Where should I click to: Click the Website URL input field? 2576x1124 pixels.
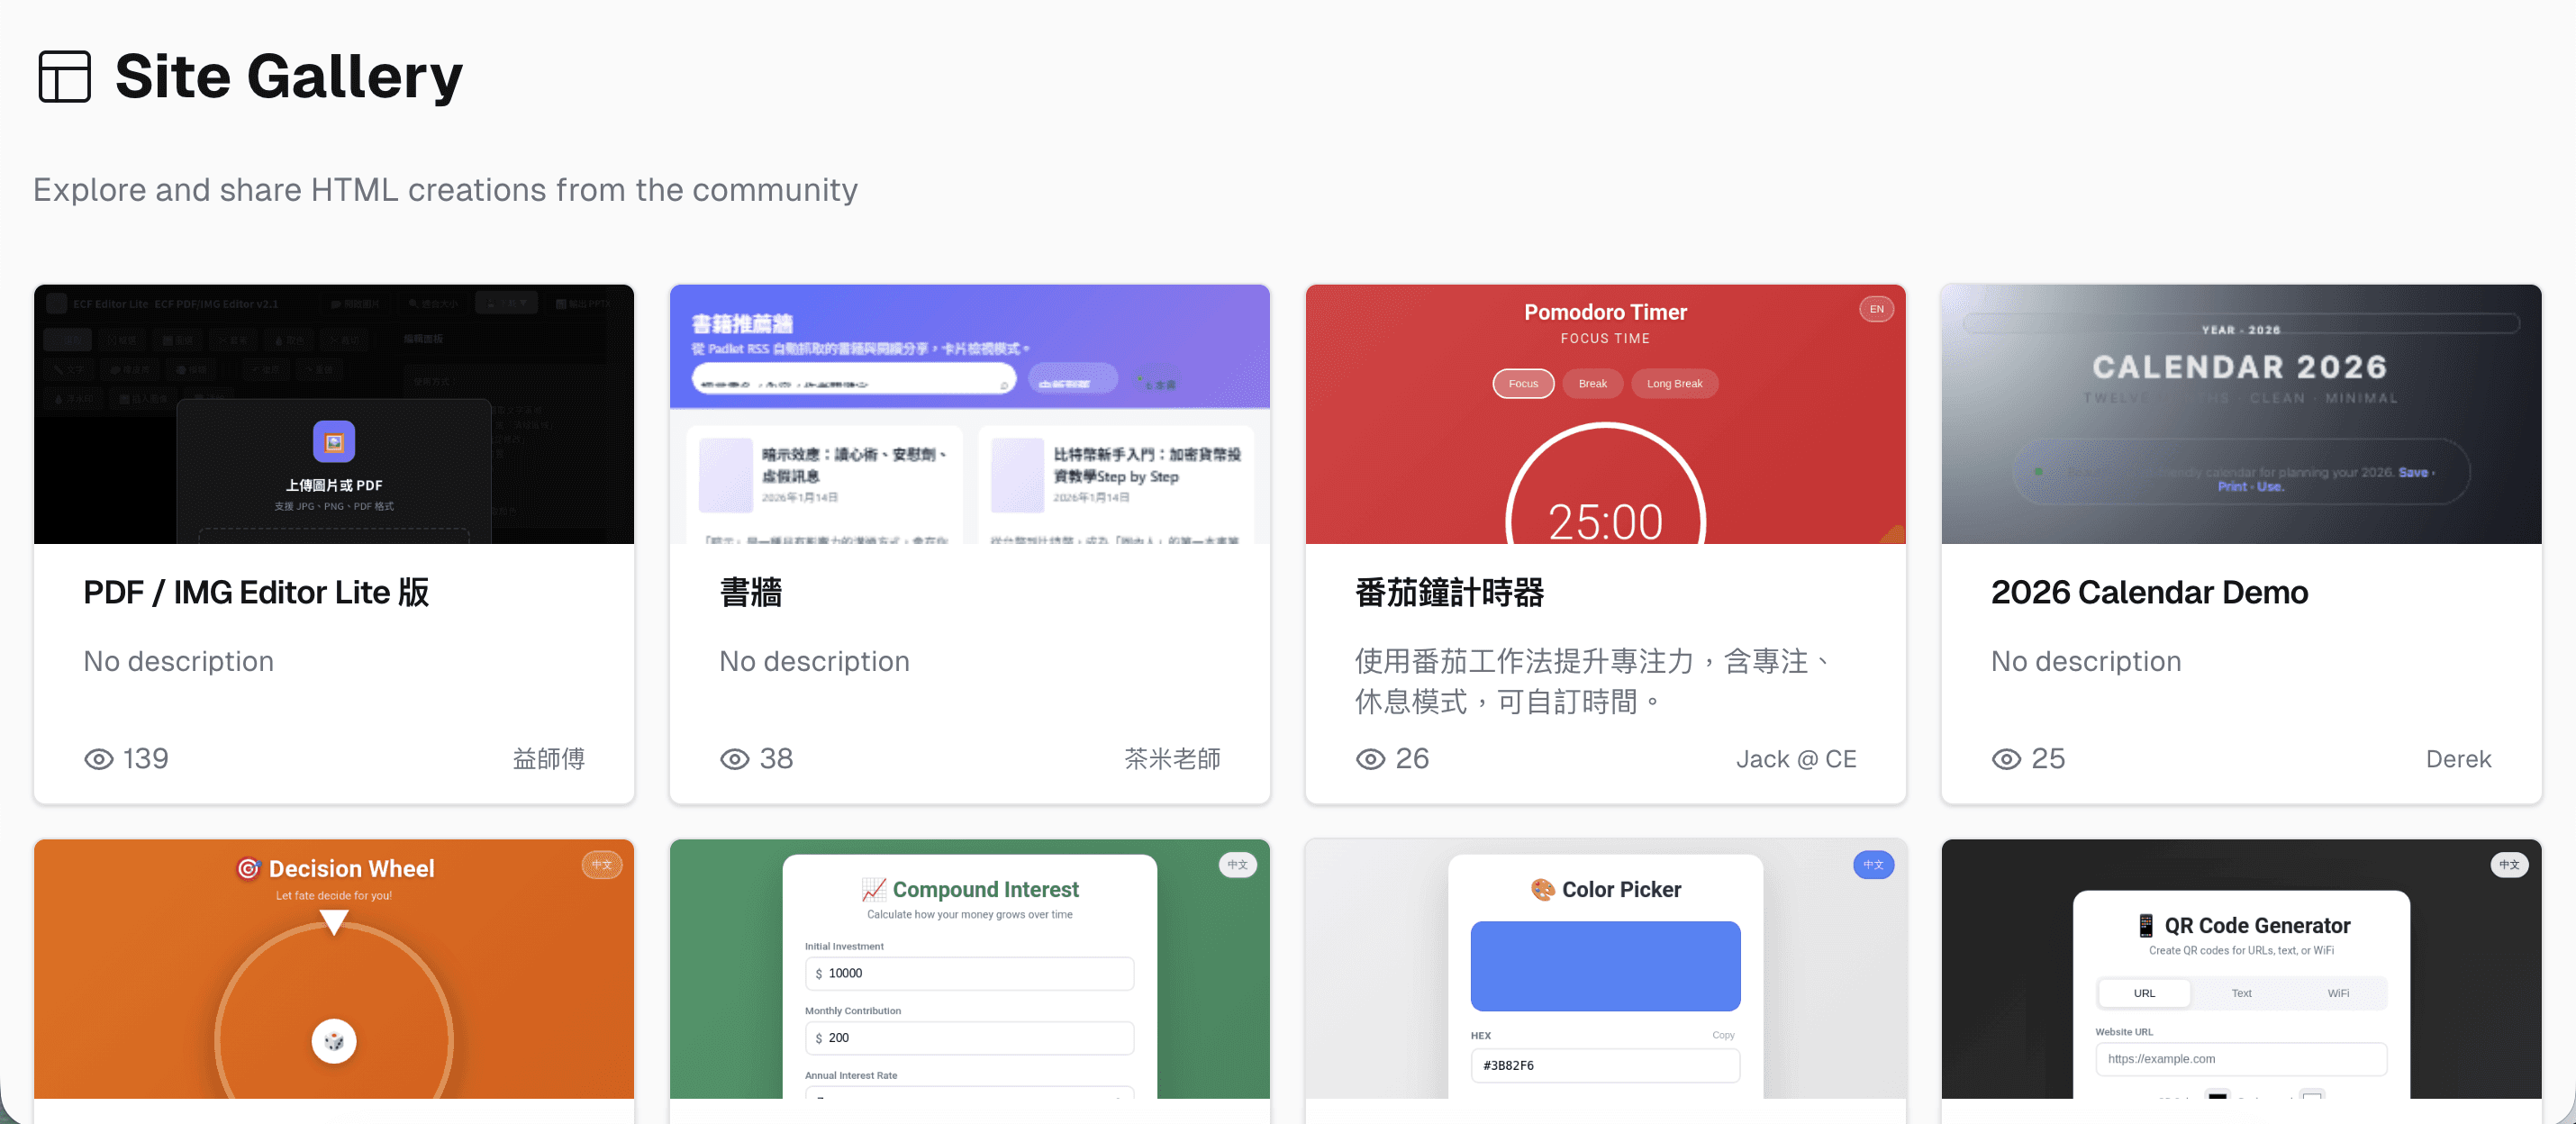(x=2240, y=1059)
